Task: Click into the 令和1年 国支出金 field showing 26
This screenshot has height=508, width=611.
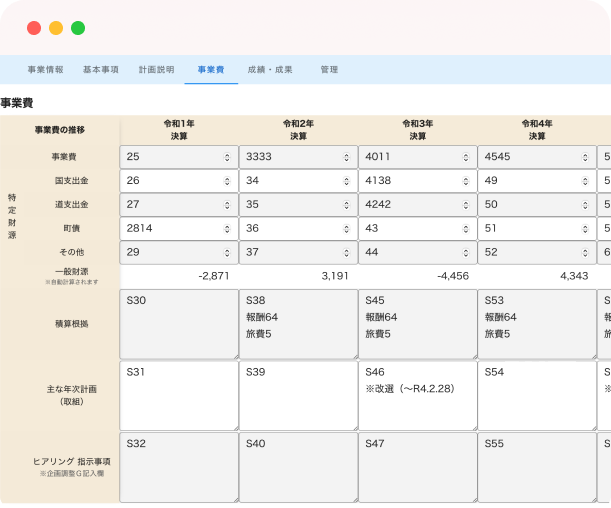Action: (170, 181)
